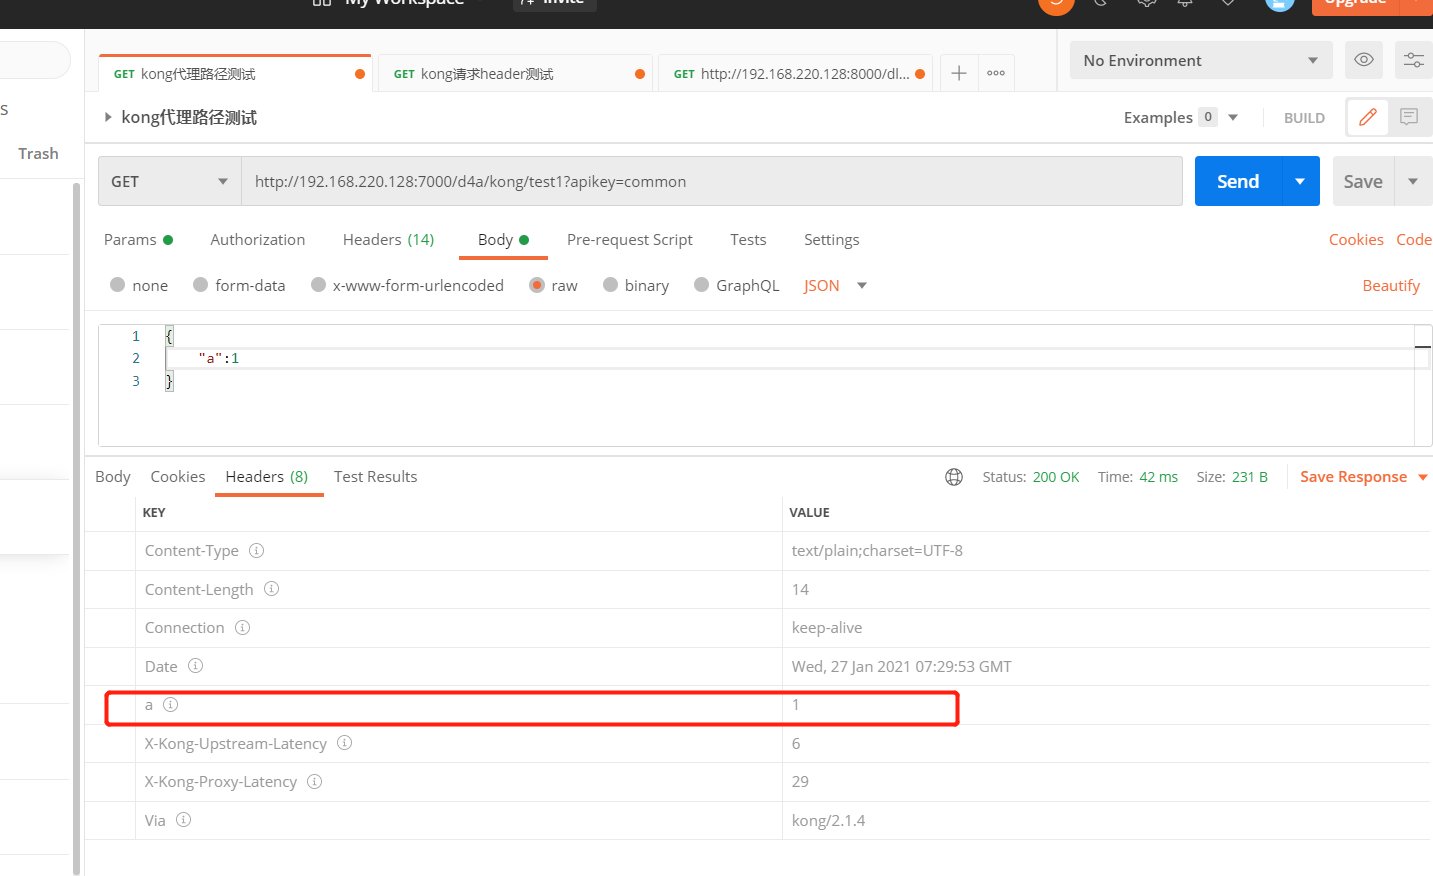The image size is (1433, 876).
Task: Open Trash in the sidebar
Action: (x=38, y=153)
